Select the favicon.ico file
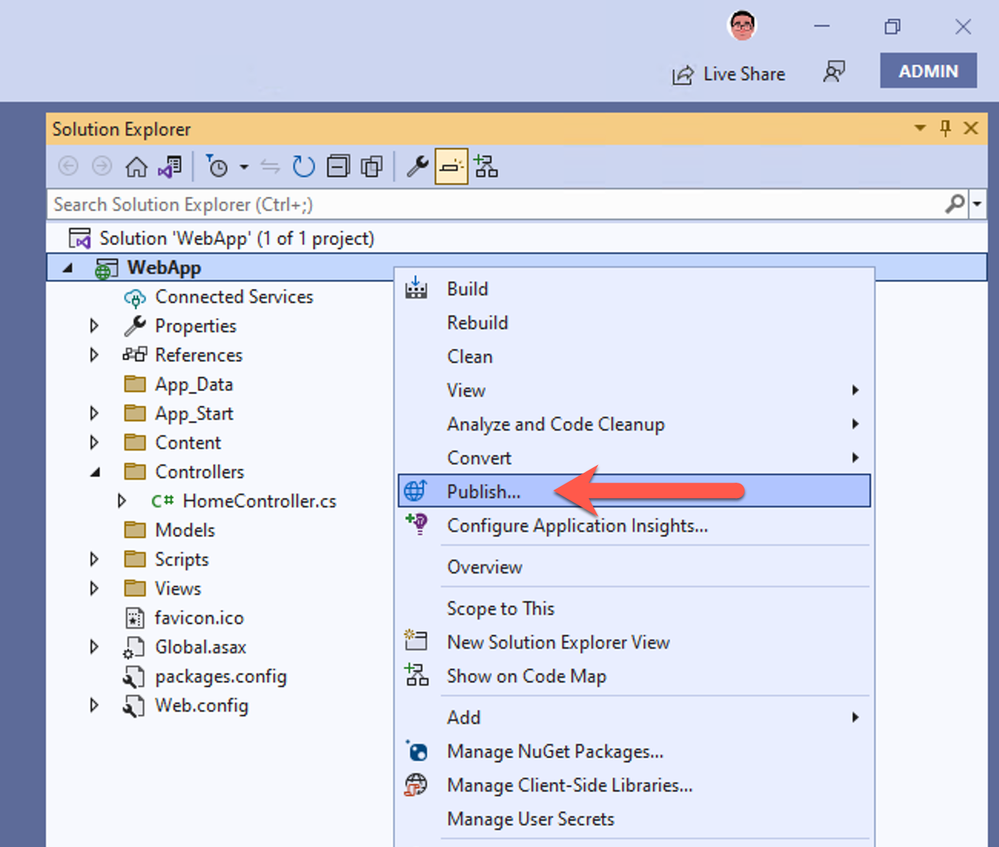The height and width of the screenshot is (847, 999). coord(199,618)
